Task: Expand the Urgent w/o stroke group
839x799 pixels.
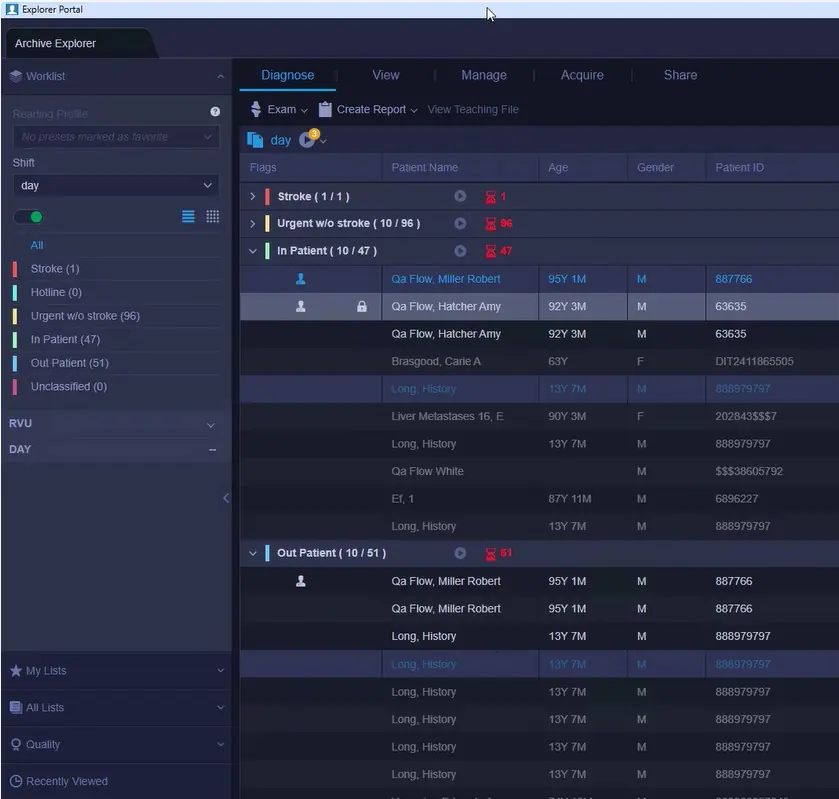Action: 253,223
